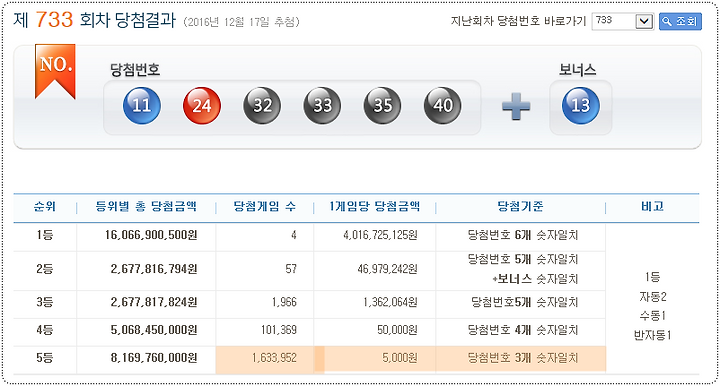Click total prize 2,677,817,824원

[x=154, y=302]
